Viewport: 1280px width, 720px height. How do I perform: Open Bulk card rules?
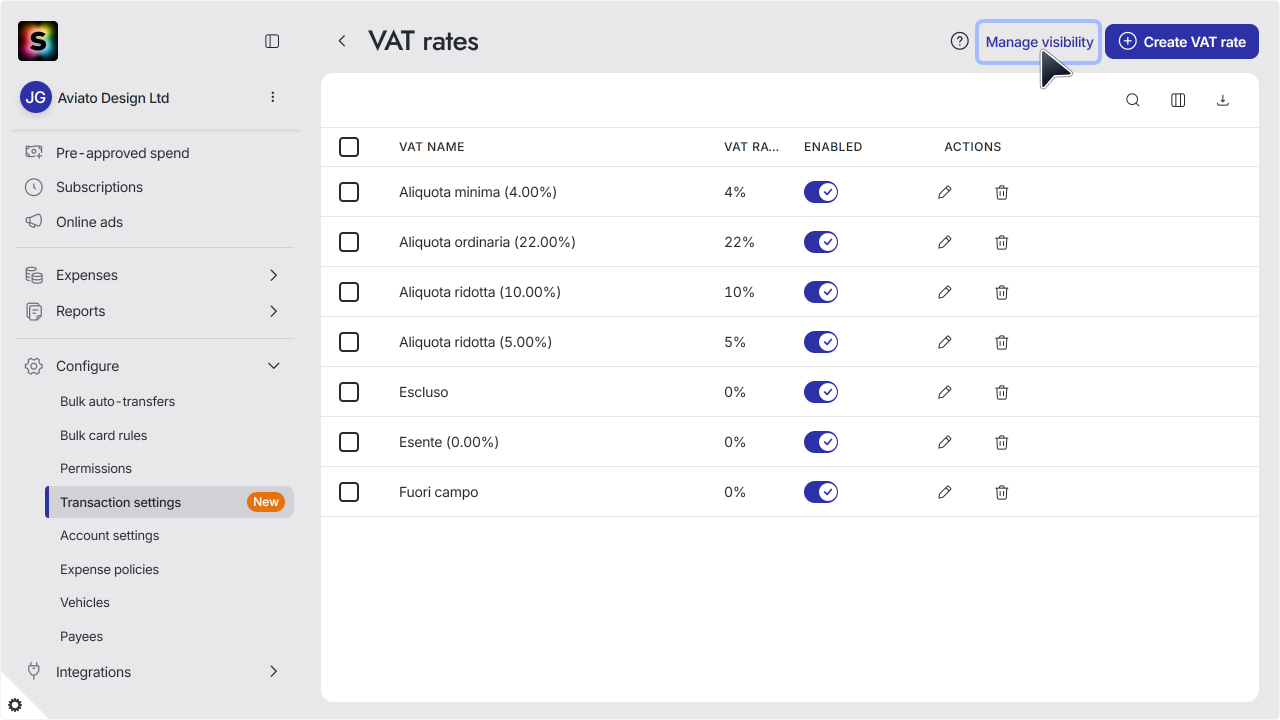coord(103,435)
